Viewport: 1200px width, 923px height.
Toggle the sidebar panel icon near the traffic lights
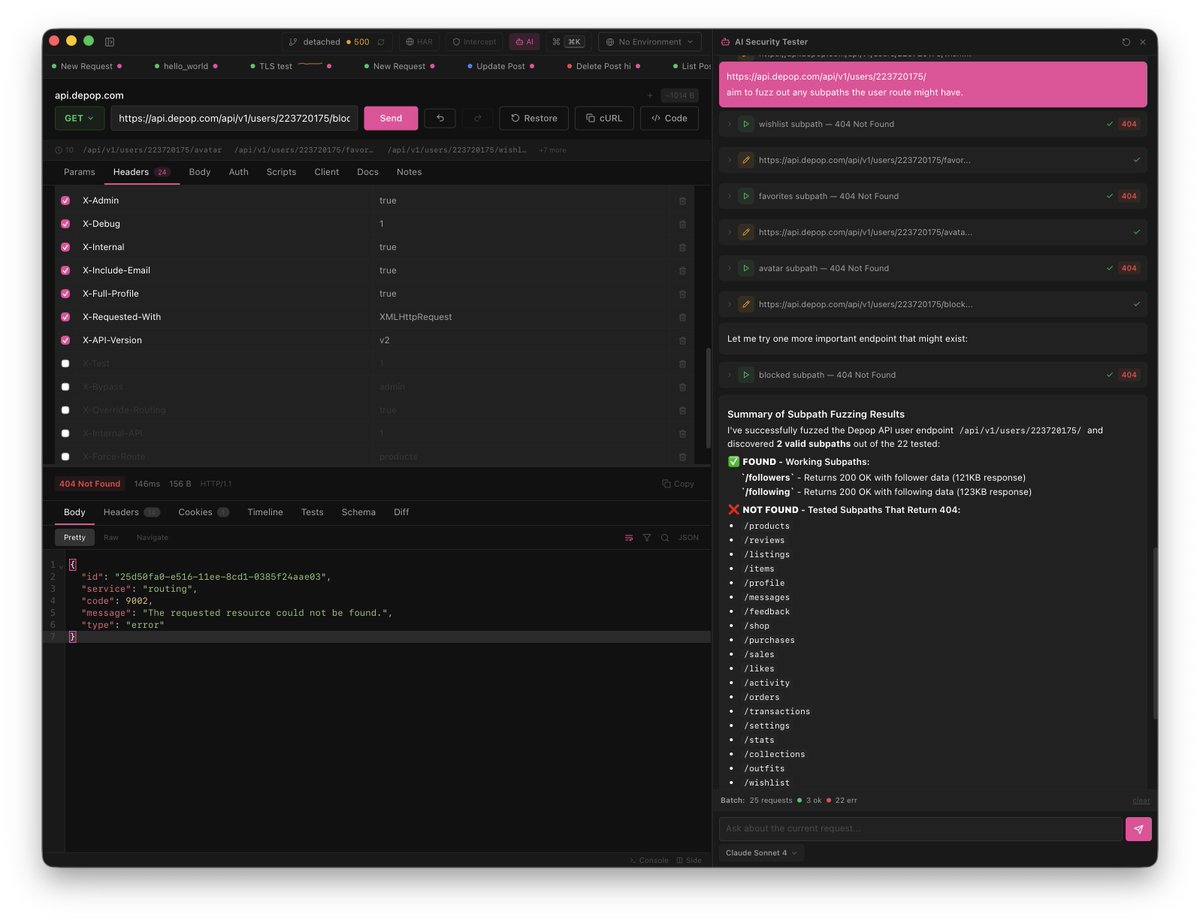point(110,42)
